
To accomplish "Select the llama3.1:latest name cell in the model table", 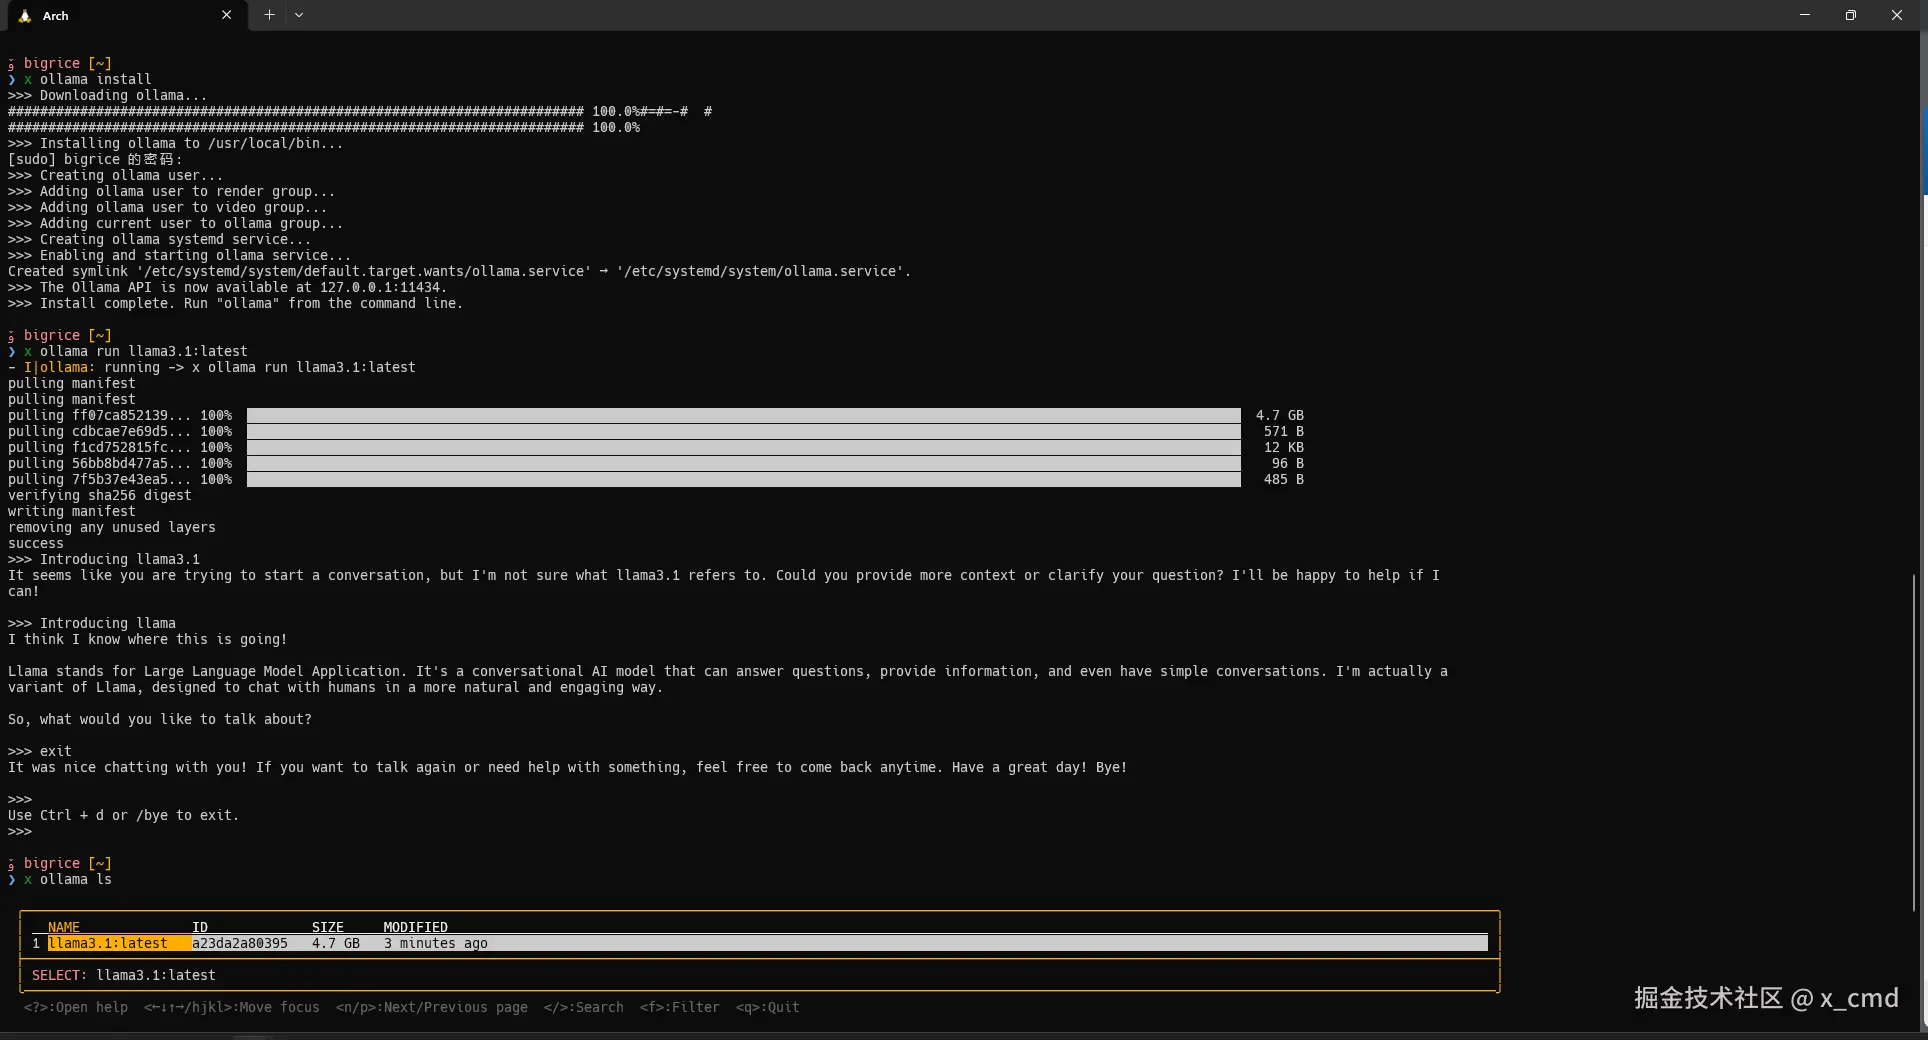I will coord(119,943).
